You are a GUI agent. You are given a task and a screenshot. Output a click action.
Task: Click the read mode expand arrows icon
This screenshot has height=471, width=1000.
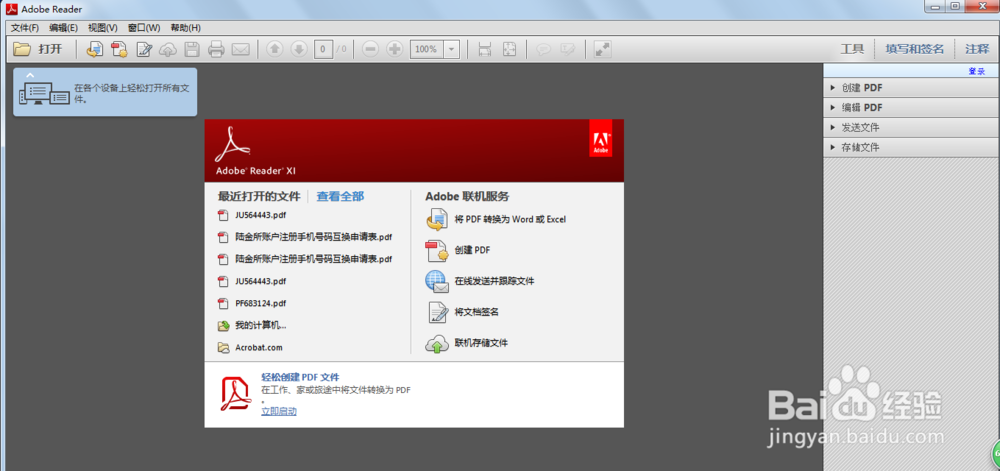pos(602,49)
